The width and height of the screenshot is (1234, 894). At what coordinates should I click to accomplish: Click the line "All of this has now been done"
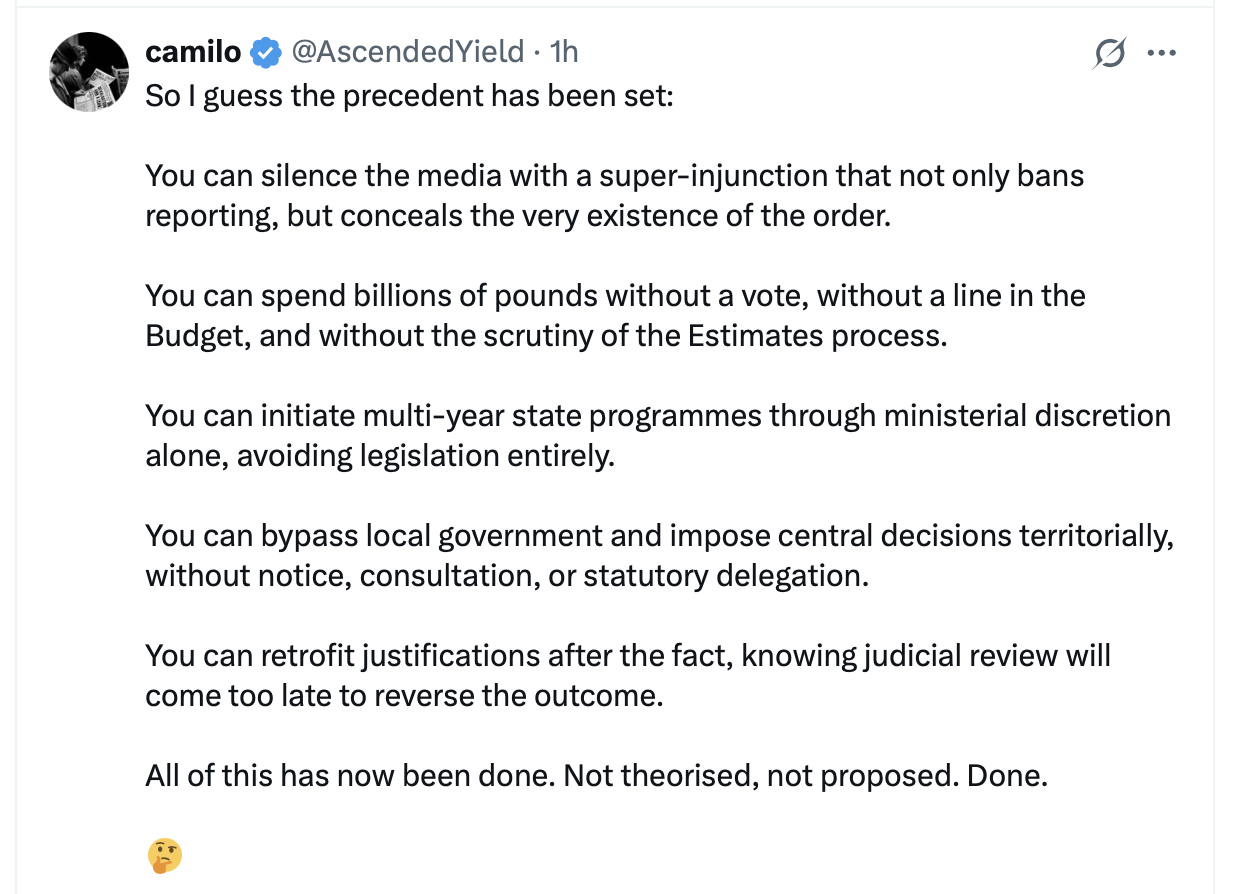(596, 776)
